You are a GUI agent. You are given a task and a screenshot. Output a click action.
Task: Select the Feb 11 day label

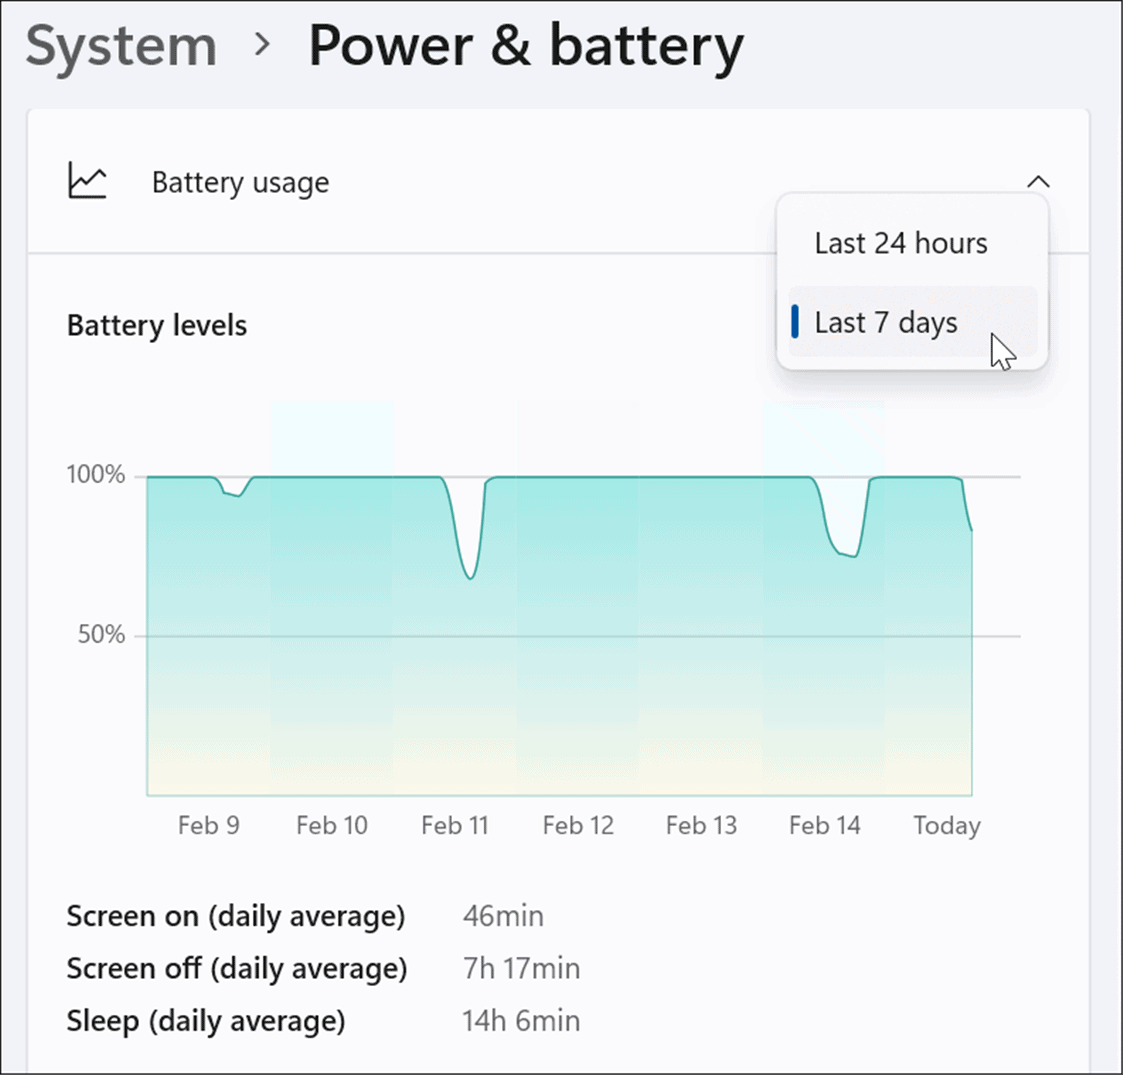coord(455,826)
